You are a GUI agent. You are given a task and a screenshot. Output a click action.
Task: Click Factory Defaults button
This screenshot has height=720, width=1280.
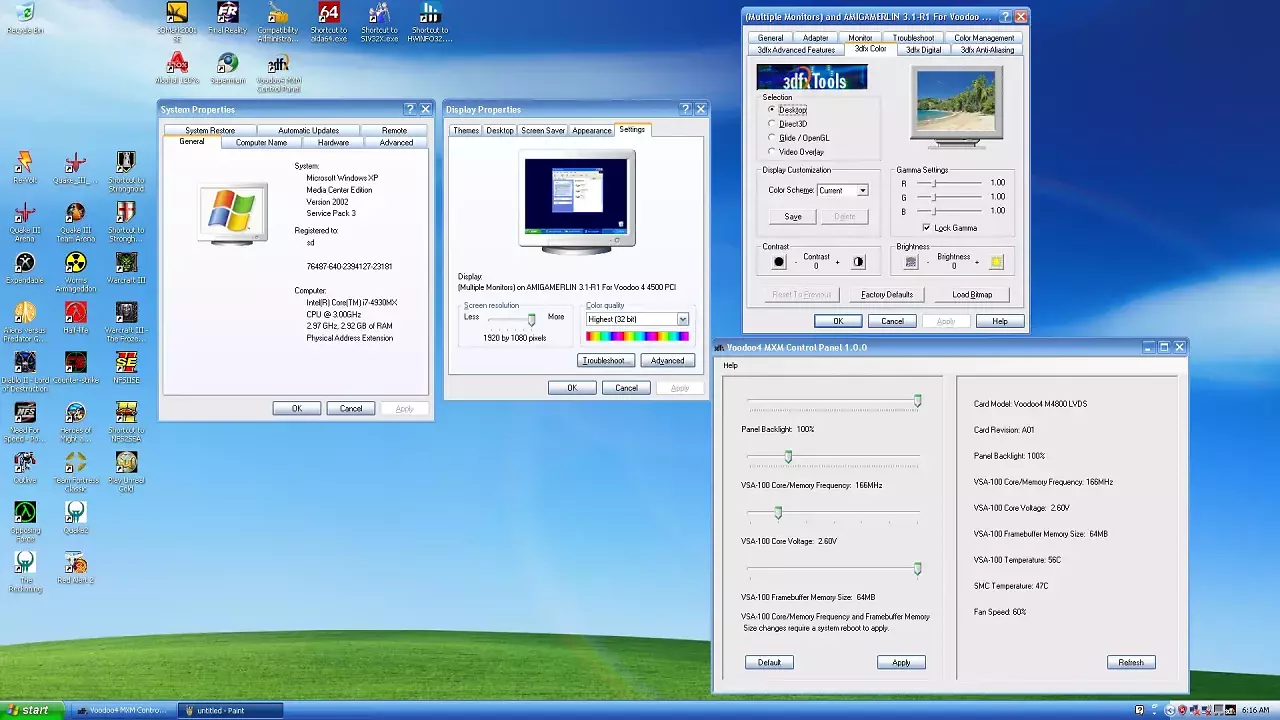pyautogui.click(x=886, y=295)
